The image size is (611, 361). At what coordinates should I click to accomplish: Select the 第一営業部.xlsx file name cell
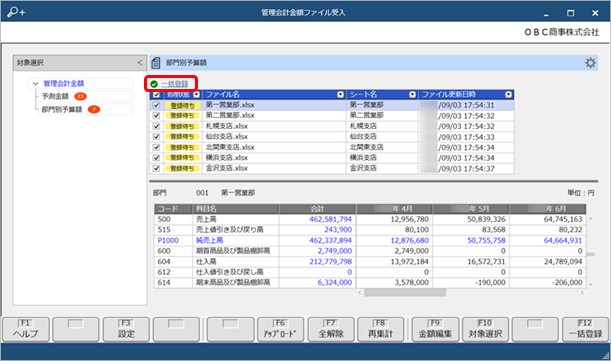click(274, 105)
